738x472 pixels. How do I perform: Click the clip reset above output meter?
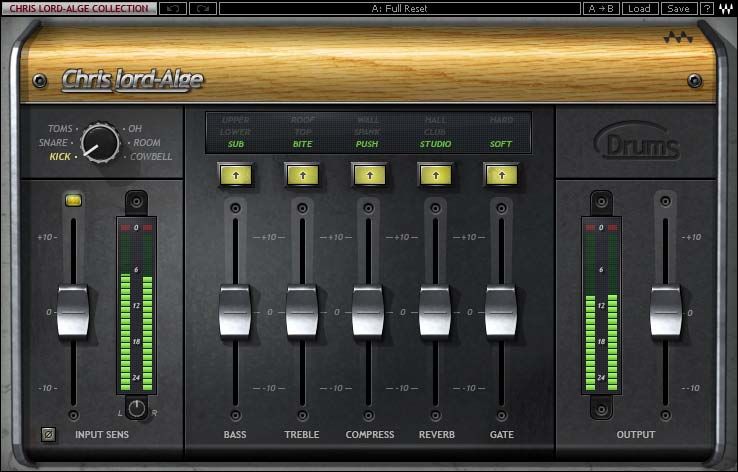coord(602,202)
